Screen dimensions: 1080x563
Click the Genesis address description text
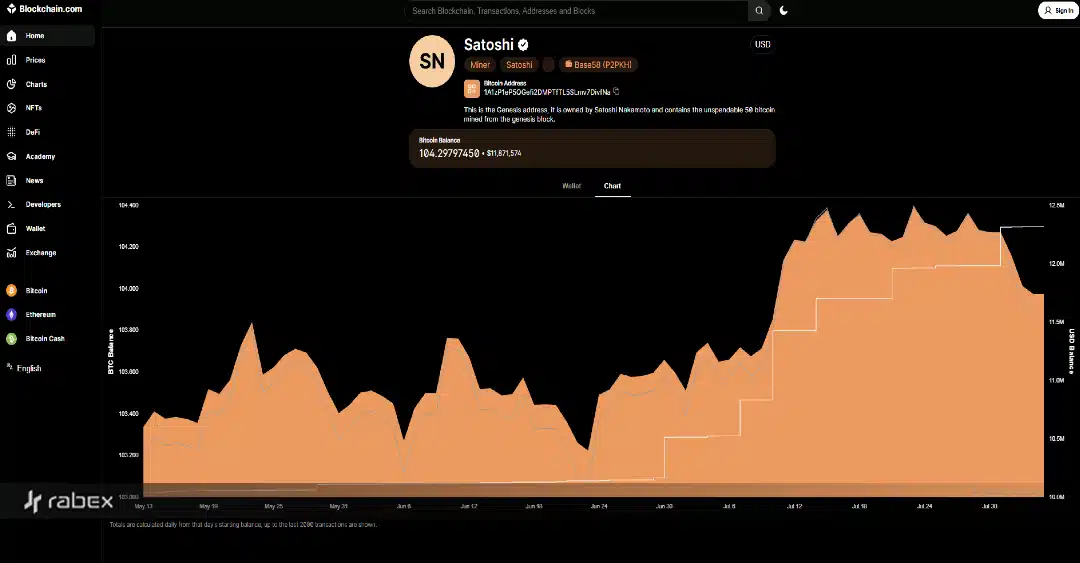619,114
